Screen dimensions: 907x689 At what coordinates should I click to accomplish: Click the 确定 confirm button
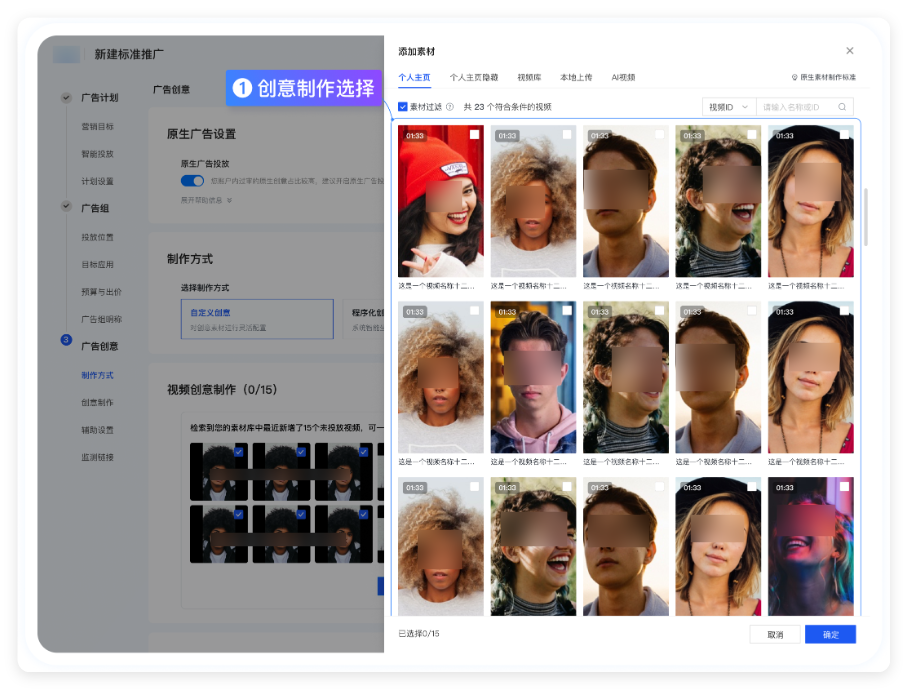[x=830, y=634]
